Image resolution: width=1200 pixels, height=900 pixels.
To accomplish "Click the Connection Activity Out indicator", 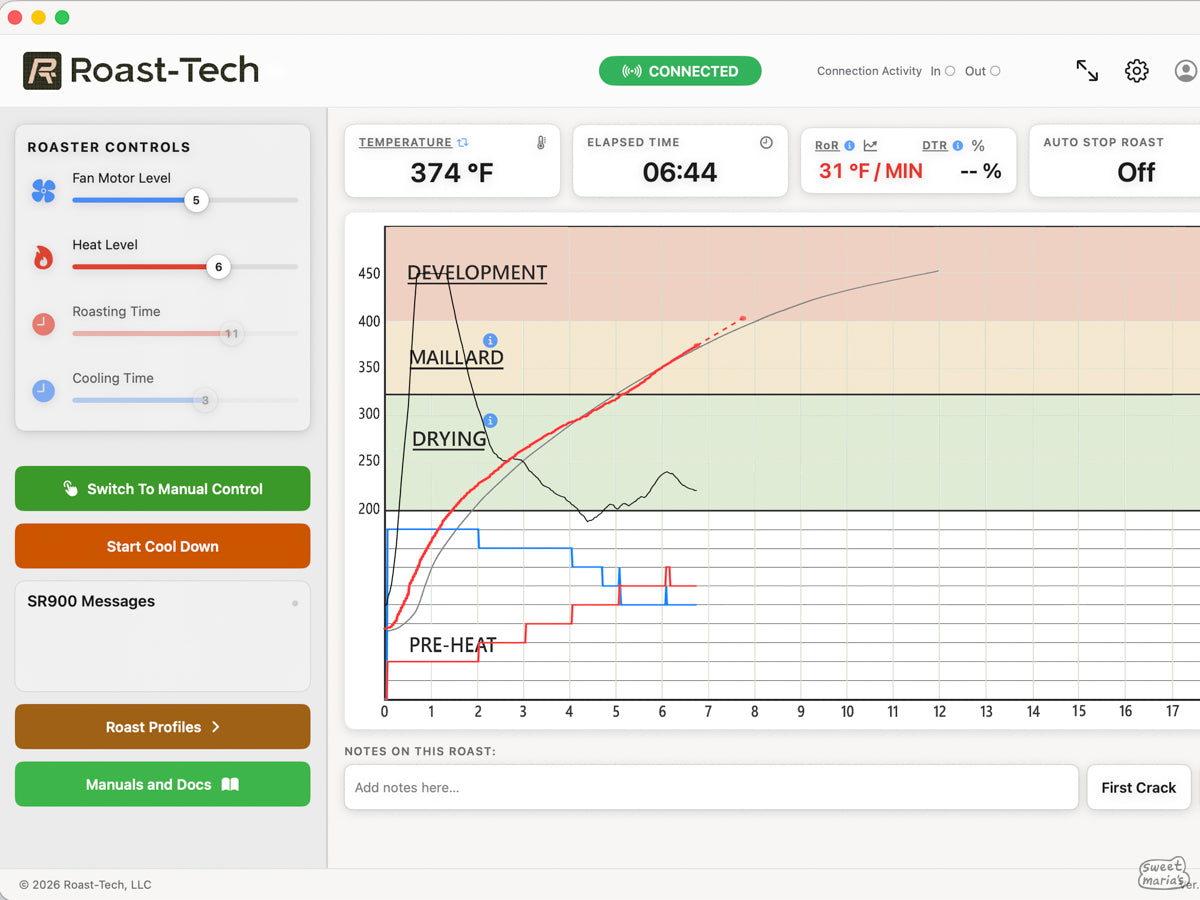I will tap(995, 71).
